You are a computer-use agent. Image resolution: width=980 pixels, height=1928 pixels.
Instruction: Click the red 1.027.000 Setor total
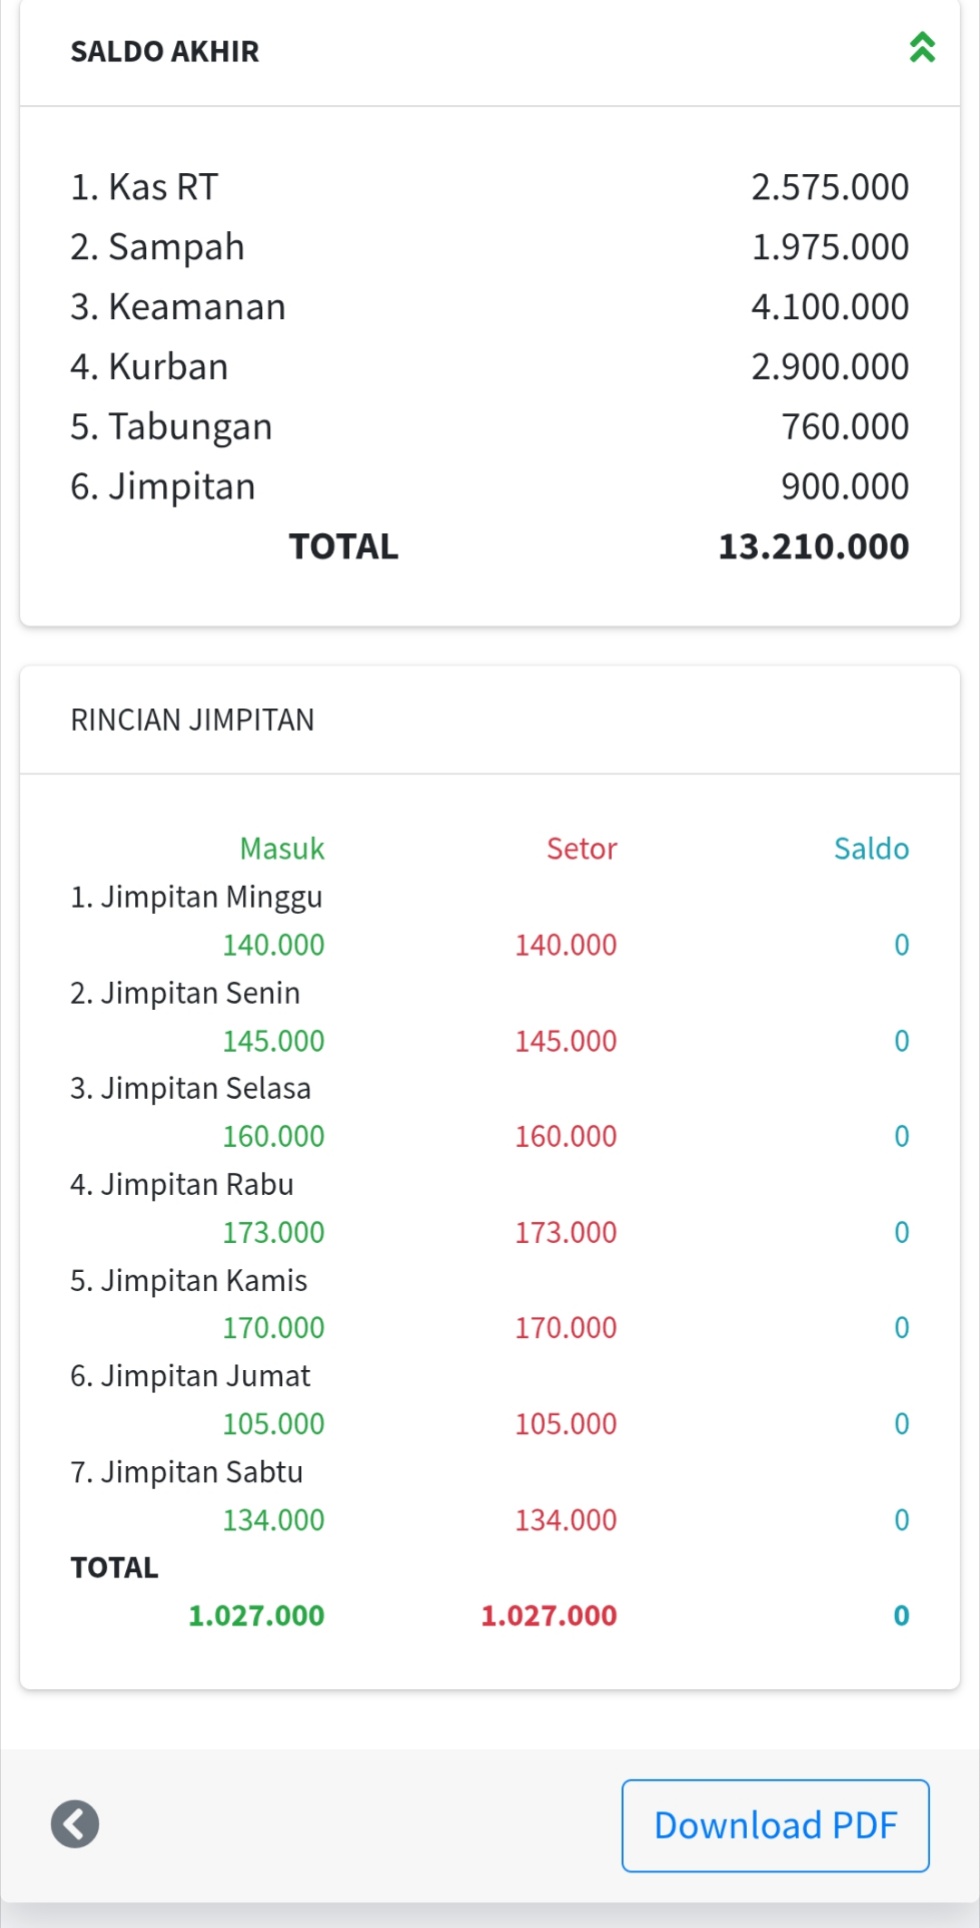pyautogui.click(x=549, y=1616)
